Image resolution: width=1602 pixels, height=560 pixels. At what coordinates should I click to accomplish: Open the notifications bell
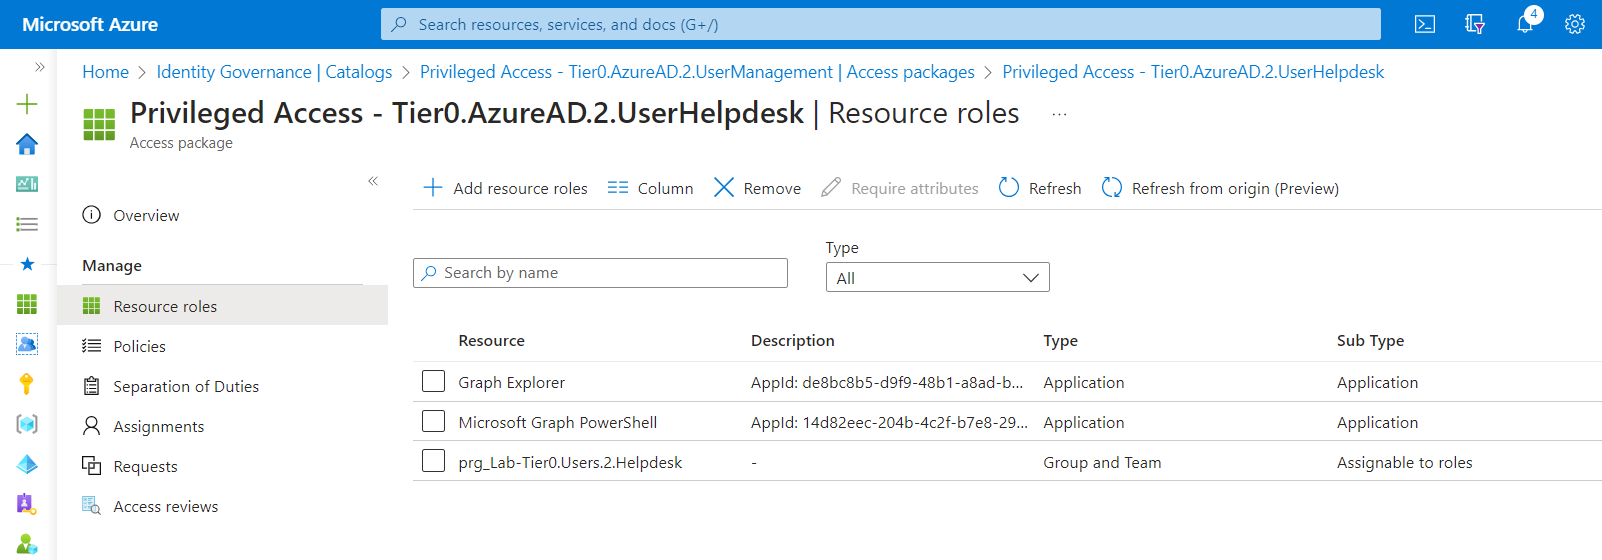[x=1525, y=24]
